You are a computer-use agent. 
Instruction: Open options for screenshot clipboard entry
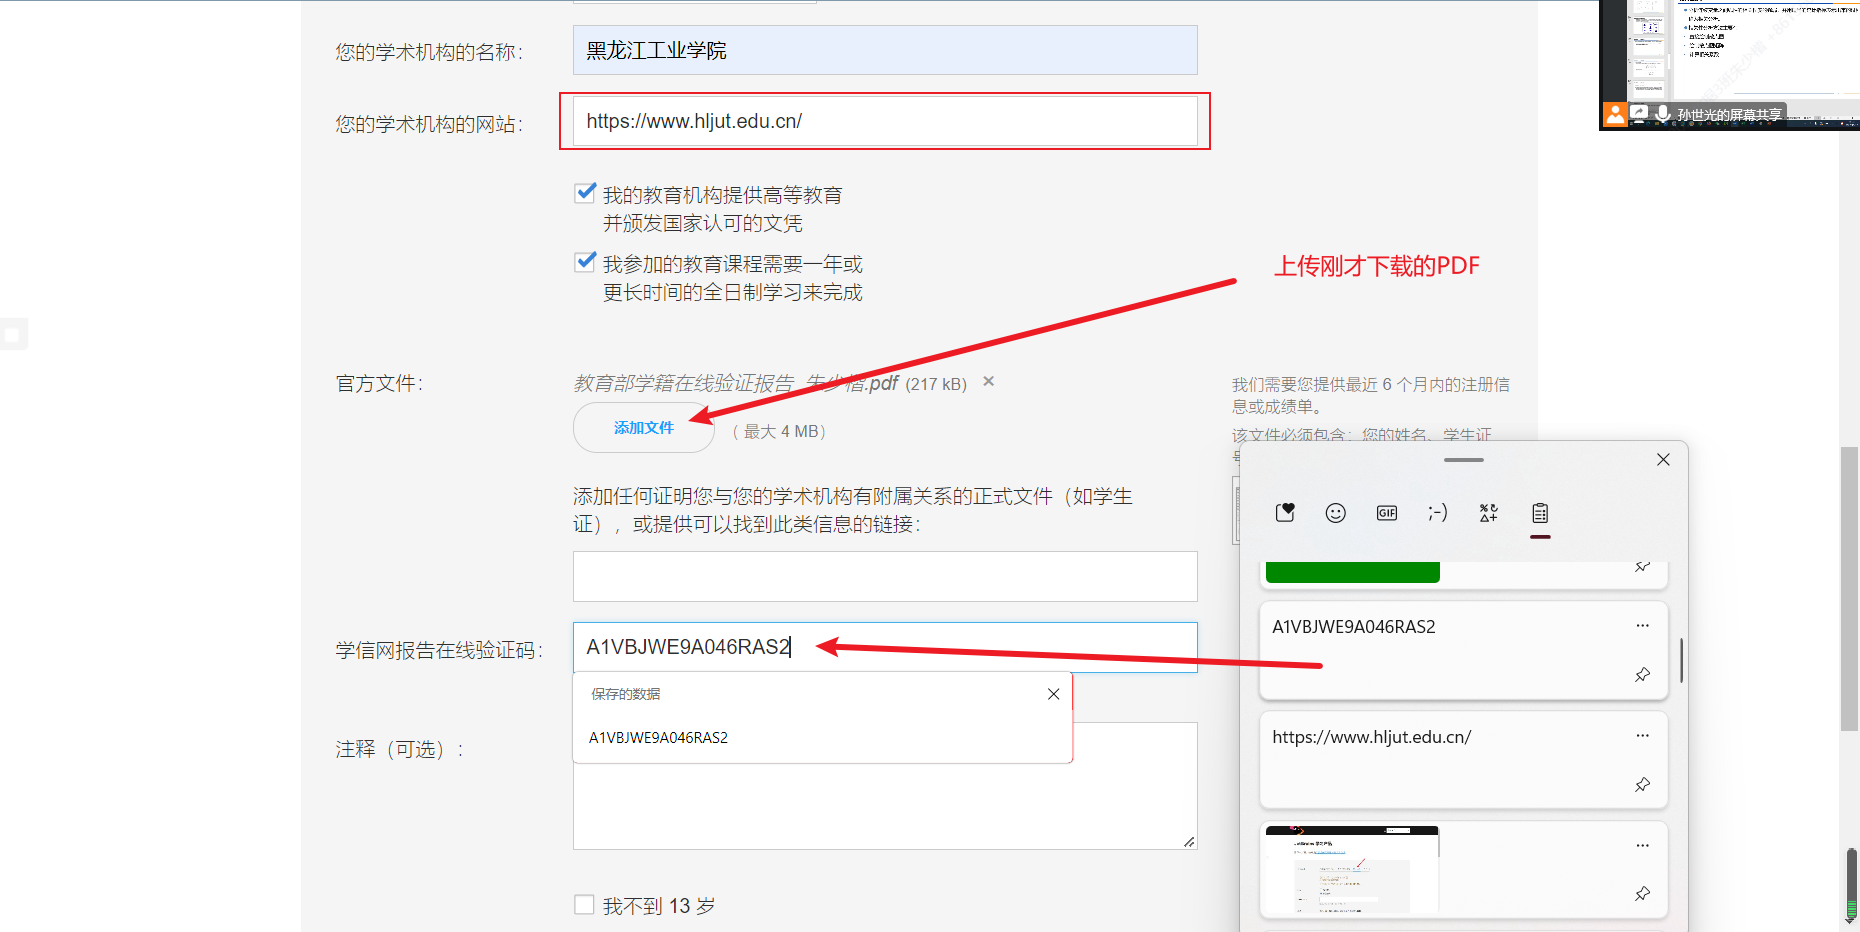pos(1642,846)
